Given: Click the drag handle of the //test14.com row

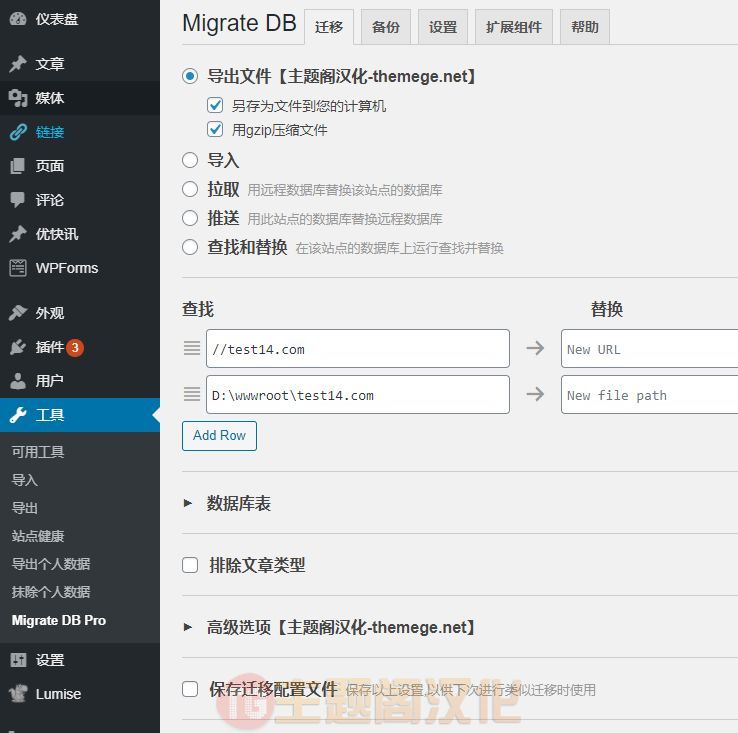Looking at the screenshot, I should [x=192, y=348].
